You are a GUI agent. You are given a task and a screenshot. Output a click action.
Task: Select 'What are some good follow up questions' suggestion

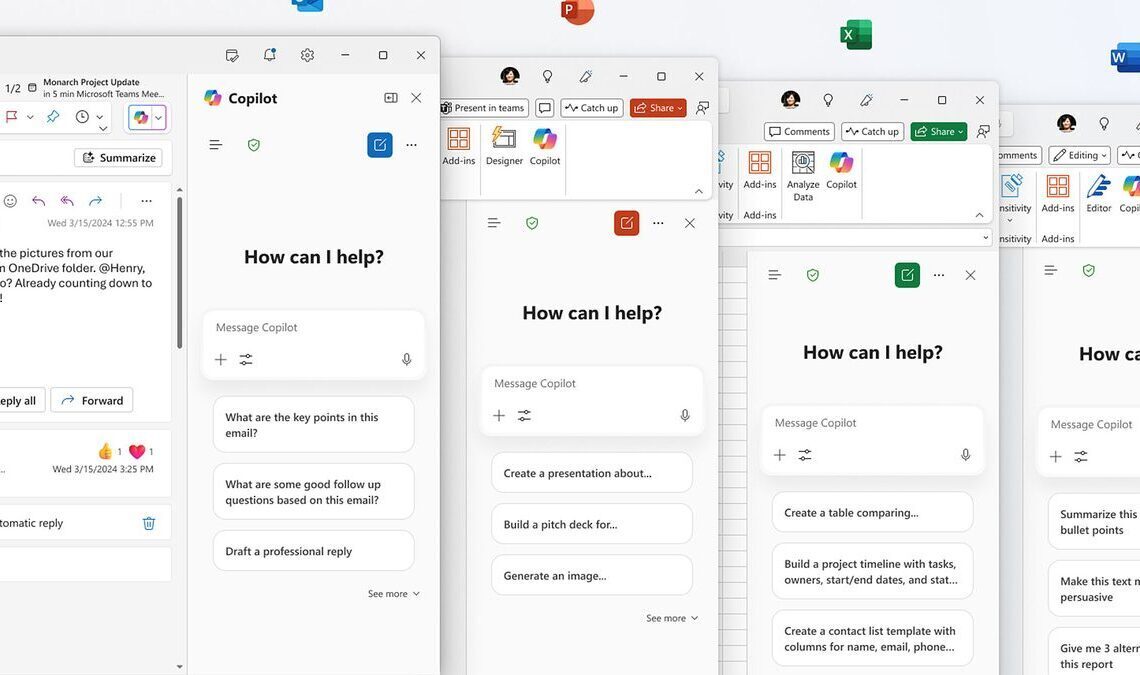(x=313, y=492)
